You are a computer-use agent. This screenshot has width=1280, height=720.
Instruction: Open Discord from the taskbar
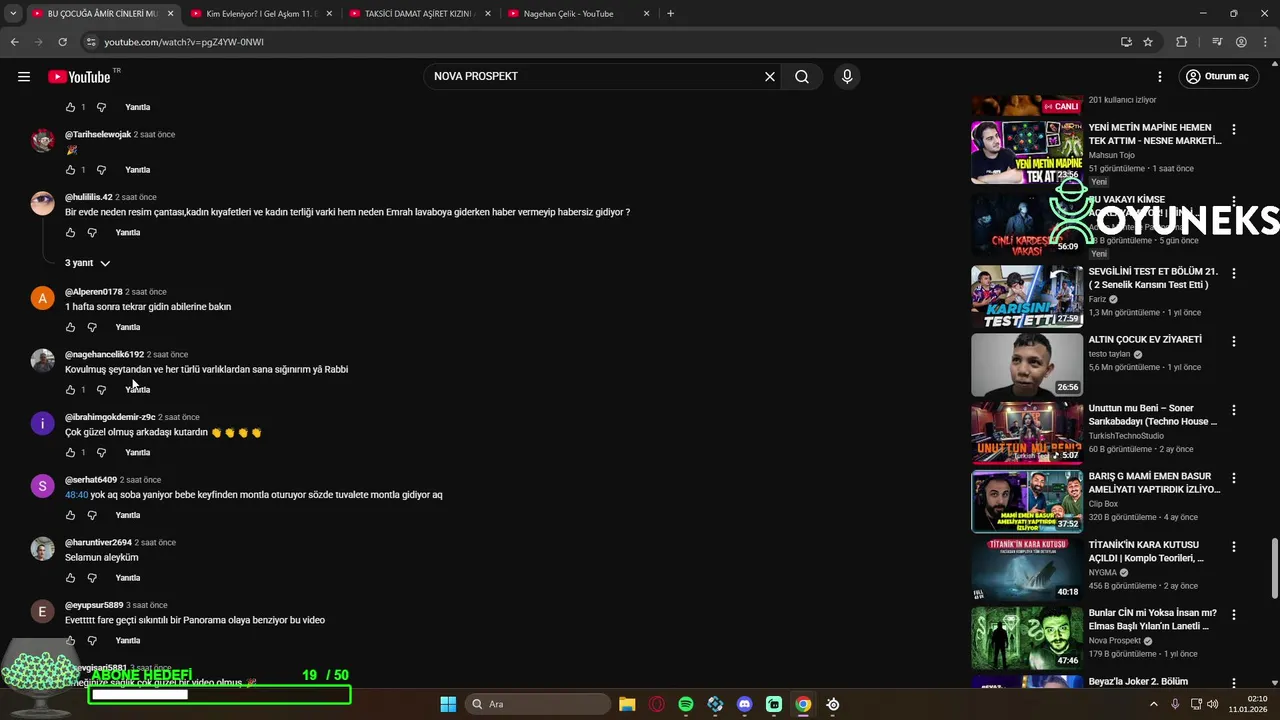point(744,704)
